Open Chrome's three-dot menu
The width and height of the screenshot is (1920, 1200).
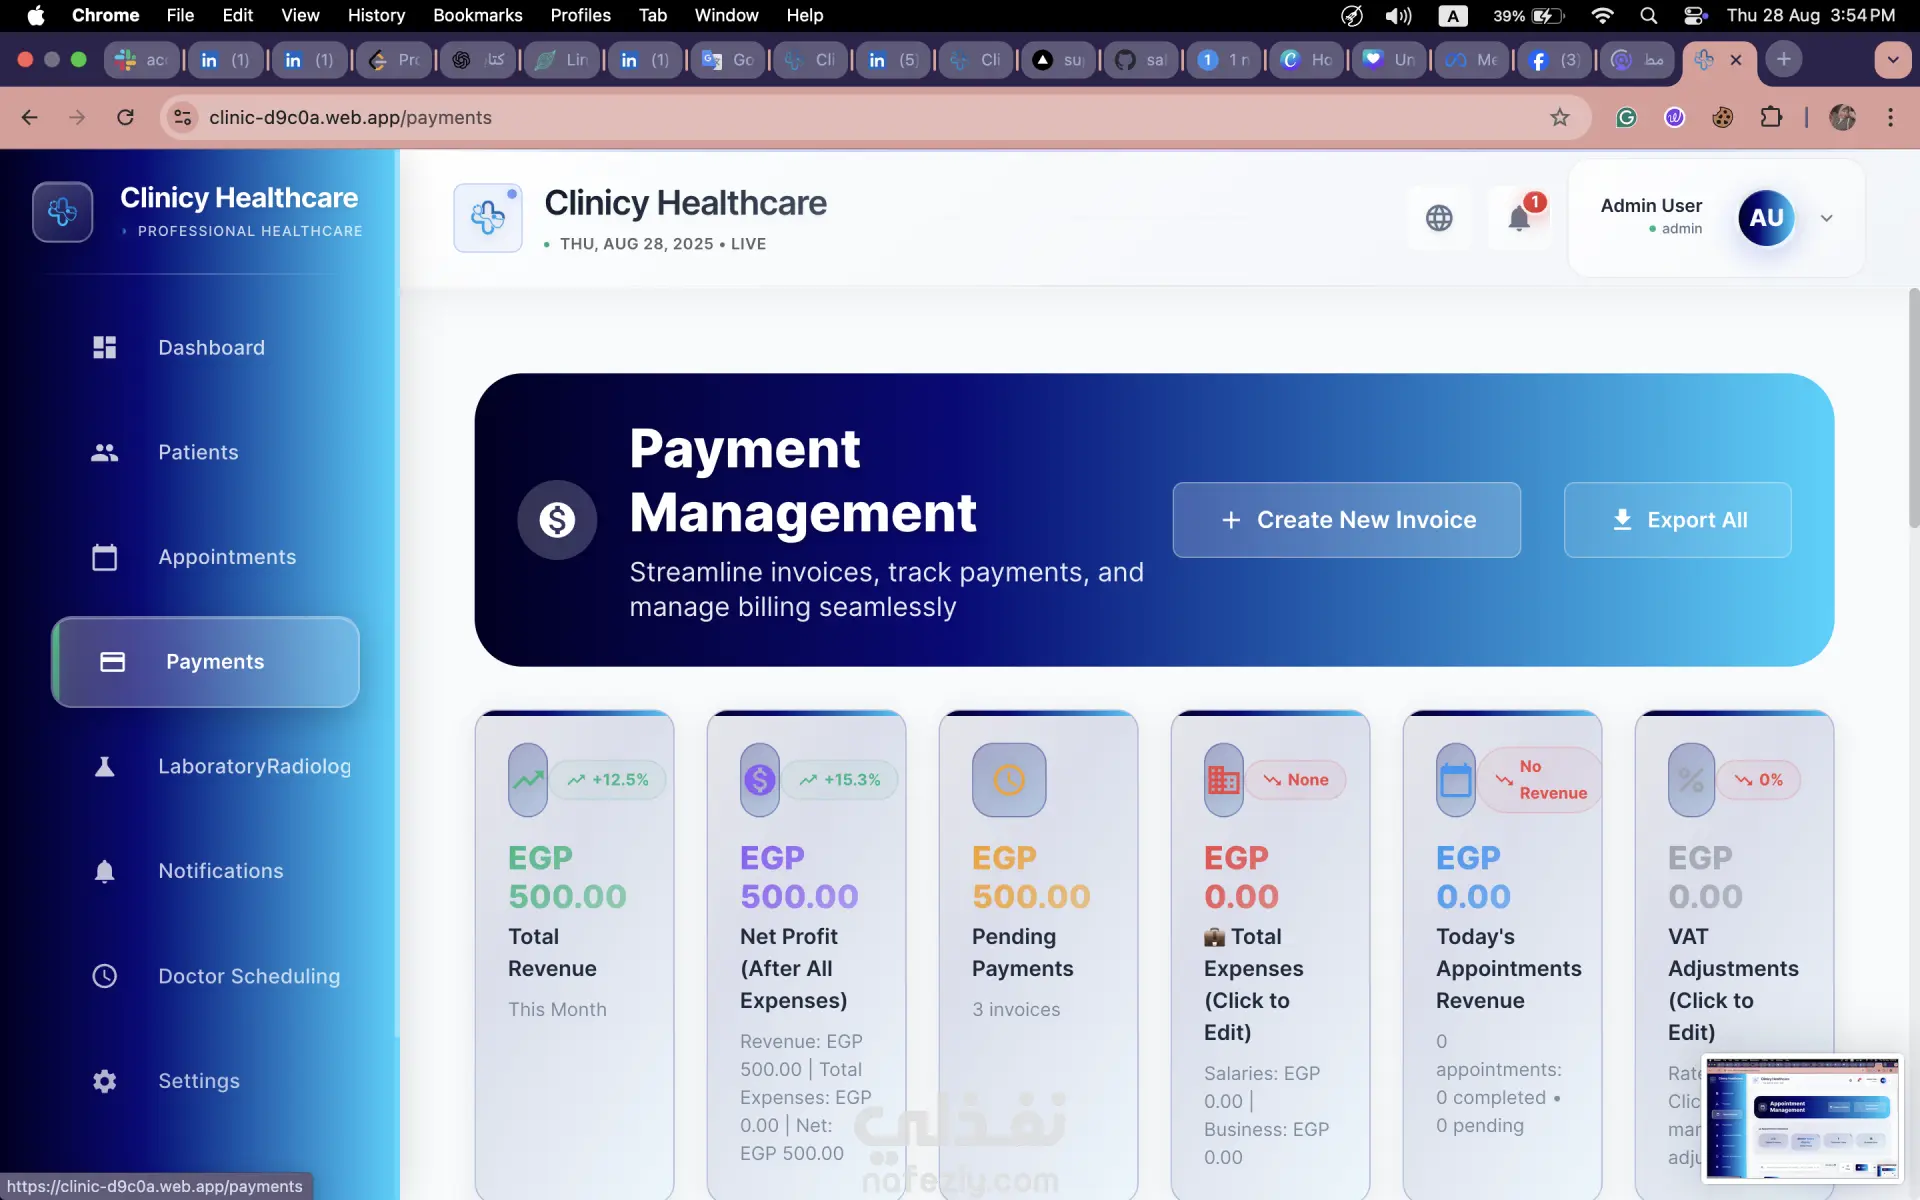(x=1890, y=118)
